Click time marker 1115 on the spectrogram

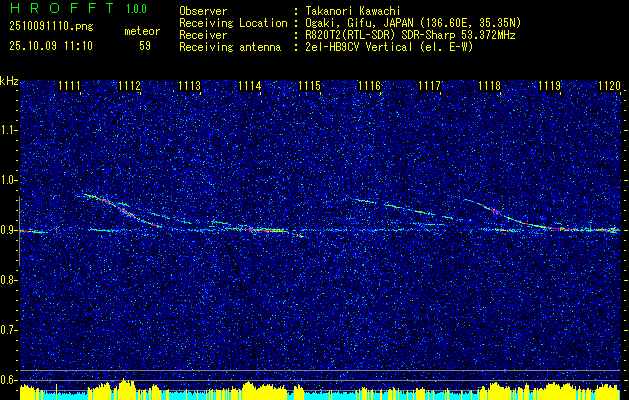(x=310, y=85)
